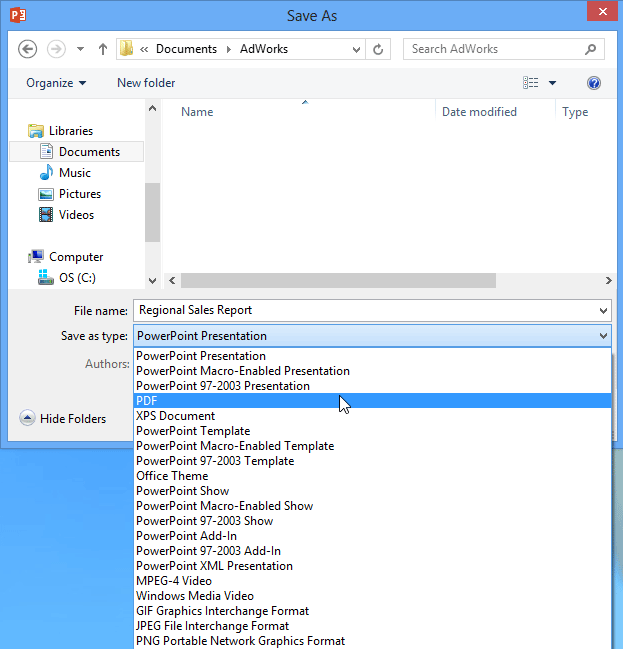Choose JPEG File Interchange Format type
This screenshot has width=623, height=649.
point(373,626)
